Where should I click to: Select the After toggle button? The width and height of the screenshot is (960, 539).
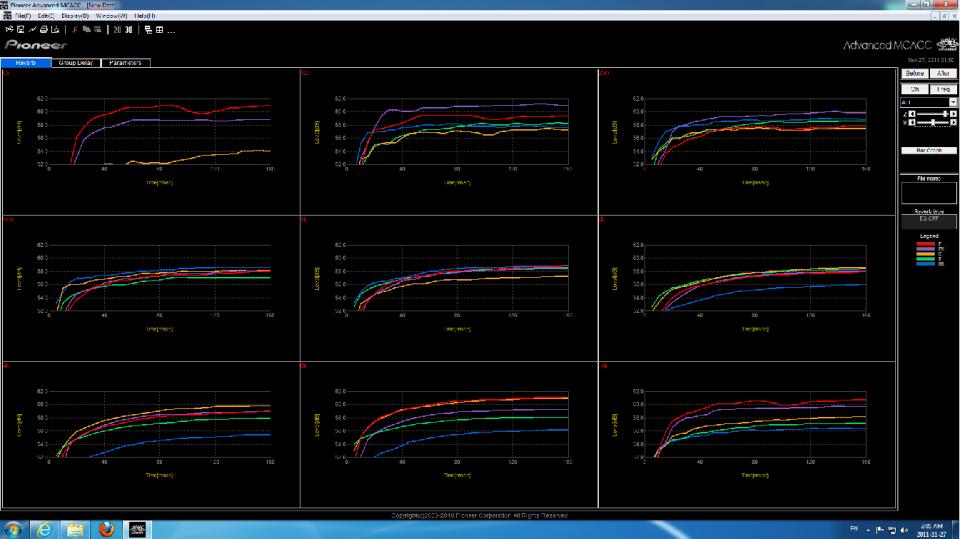tap(943, 74)
